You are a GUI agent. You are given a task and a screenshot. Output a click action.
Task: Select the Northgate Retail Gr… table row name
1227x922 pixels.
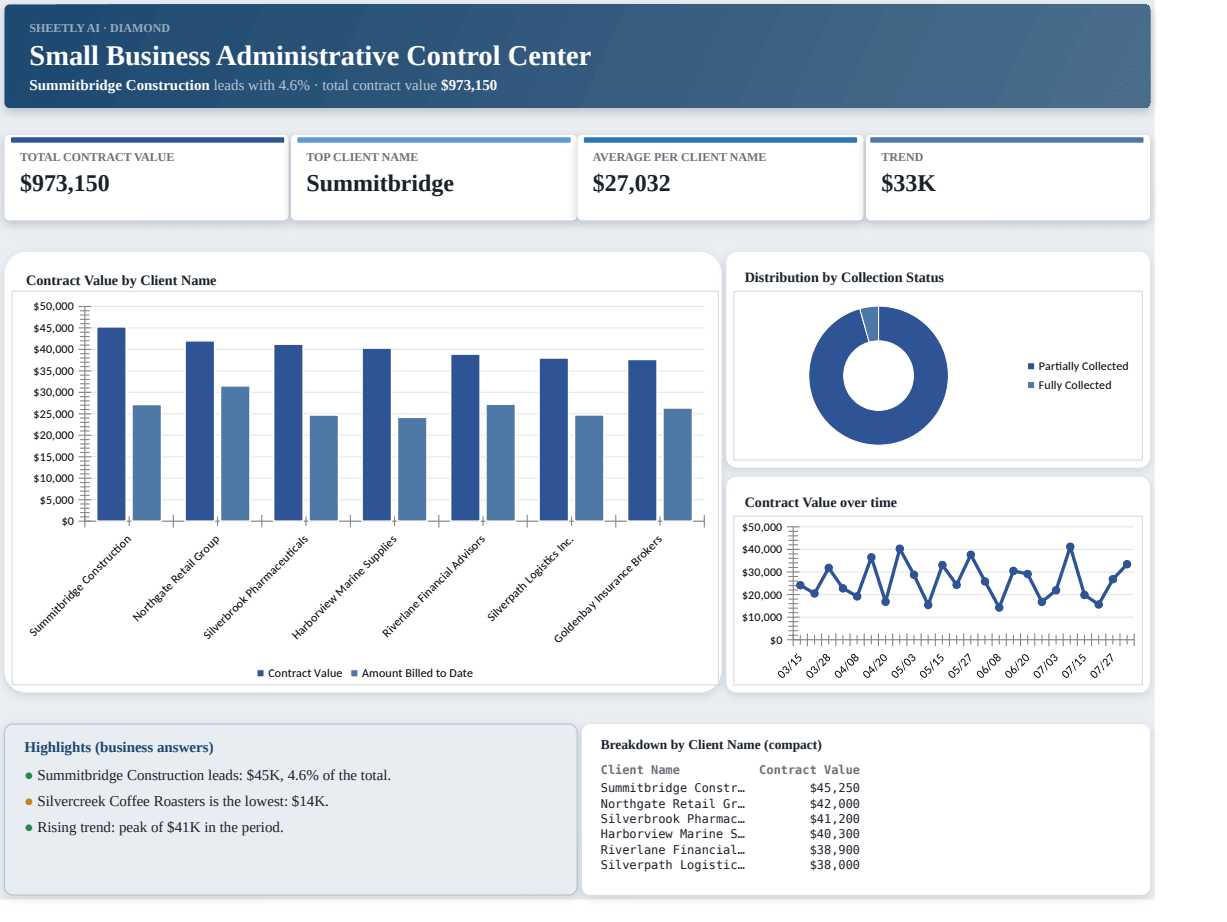click(673, 804)
